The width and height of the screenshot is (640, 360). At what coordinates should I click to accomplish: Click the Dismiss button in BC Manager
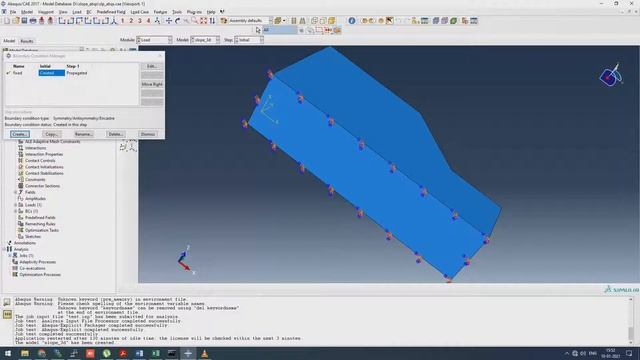coord(148,134)
